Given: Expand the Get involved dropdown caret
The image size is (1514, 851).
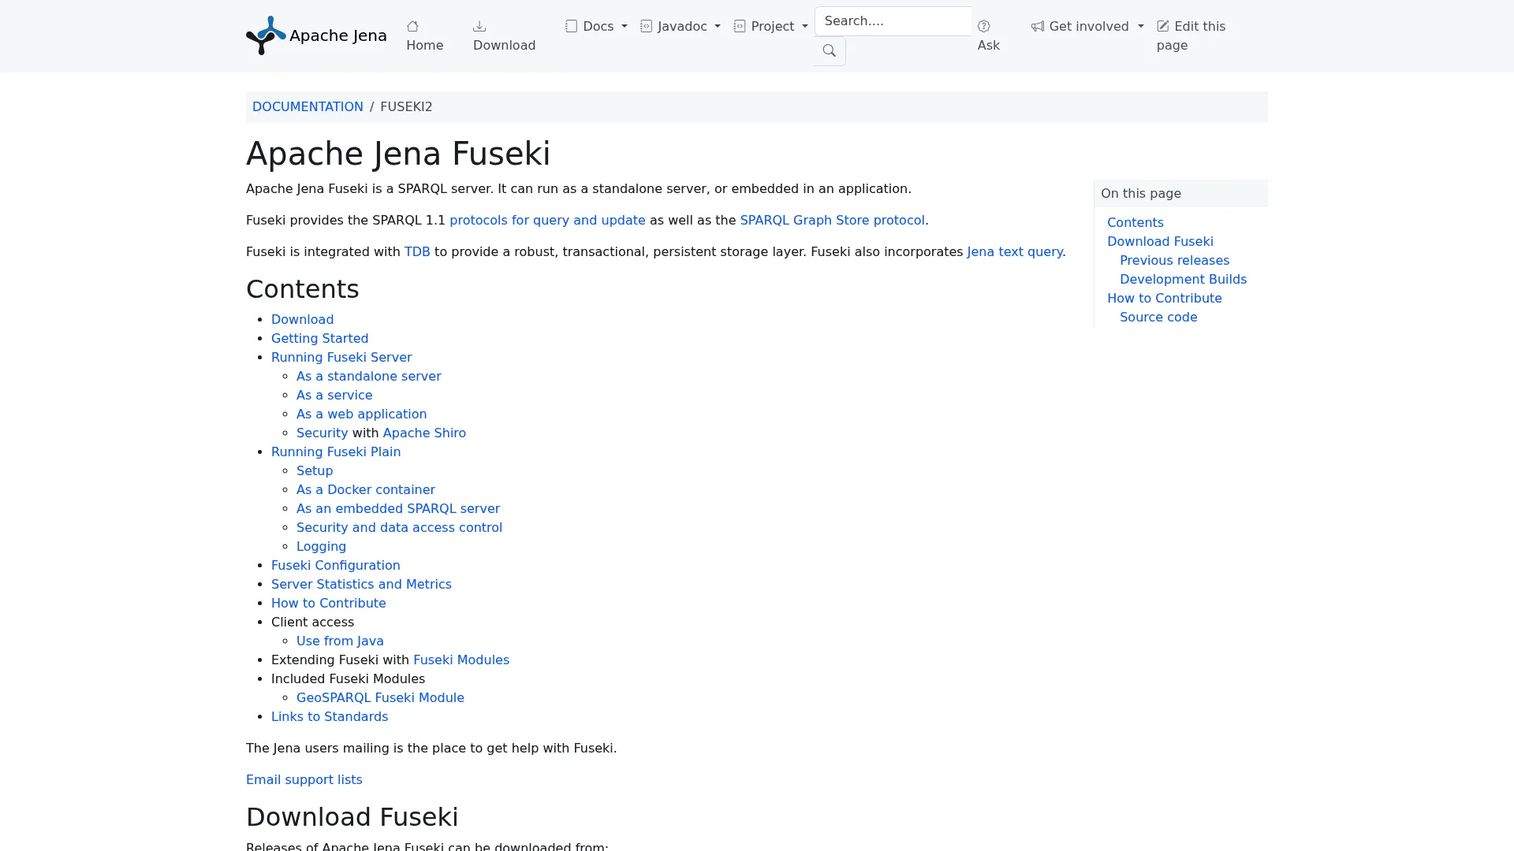Looking at the screenshot, I should [x=1141, y=26].
